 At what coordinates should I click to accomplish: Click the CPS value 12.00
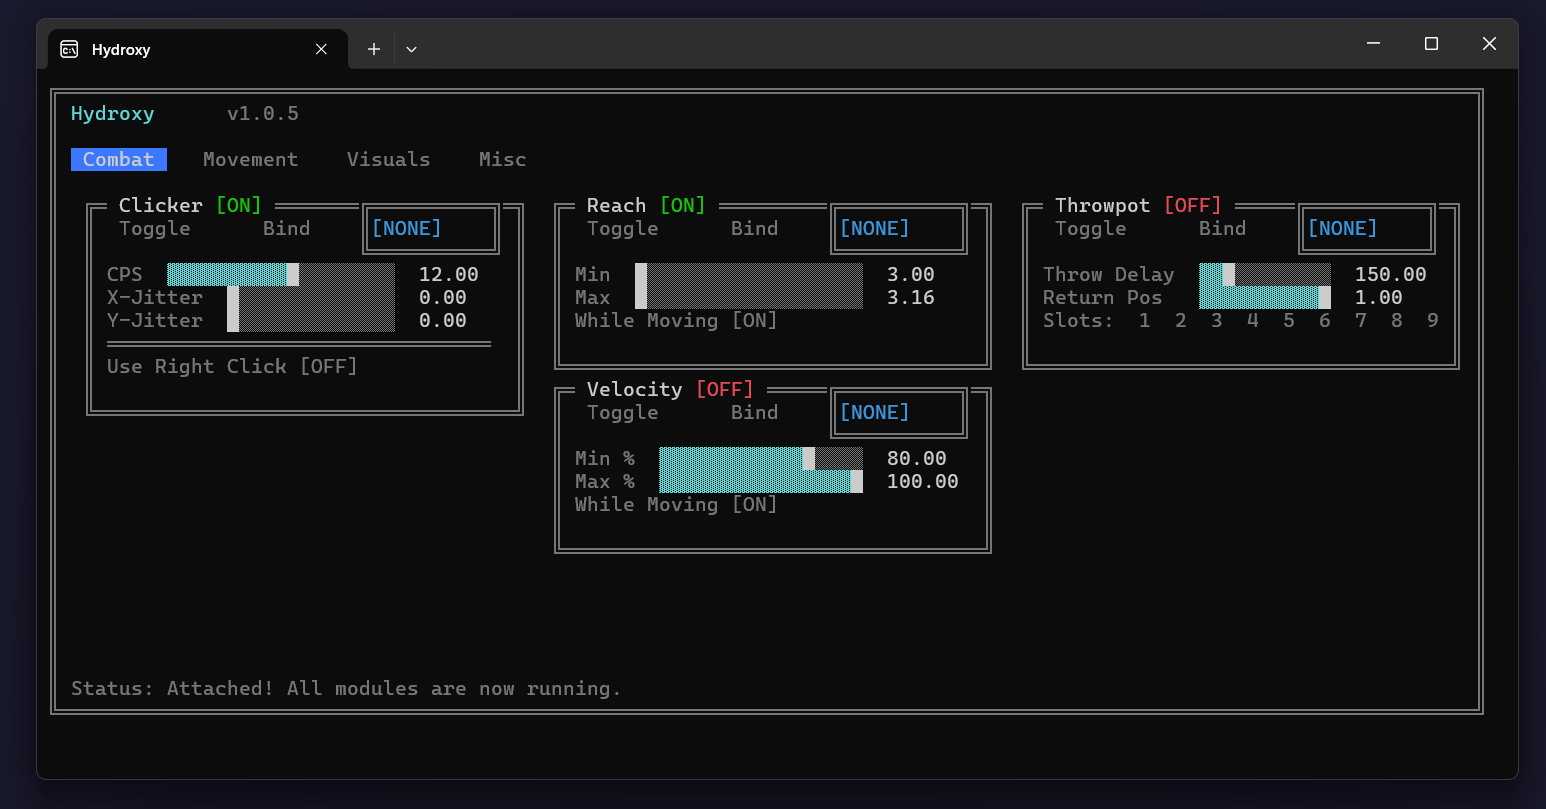(449, 275)
